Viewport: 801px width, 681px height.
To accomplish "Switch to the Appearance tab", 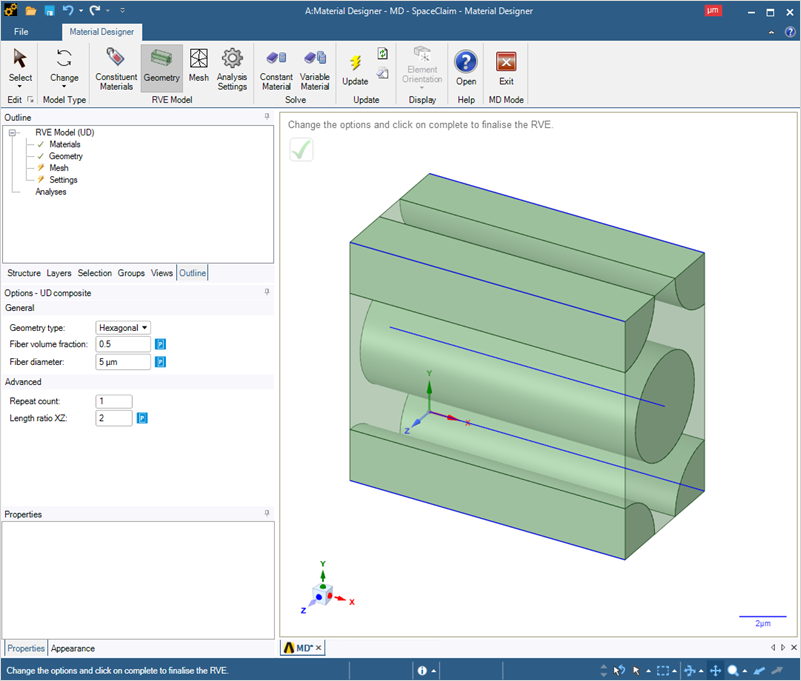I will (x=73, y=648).
